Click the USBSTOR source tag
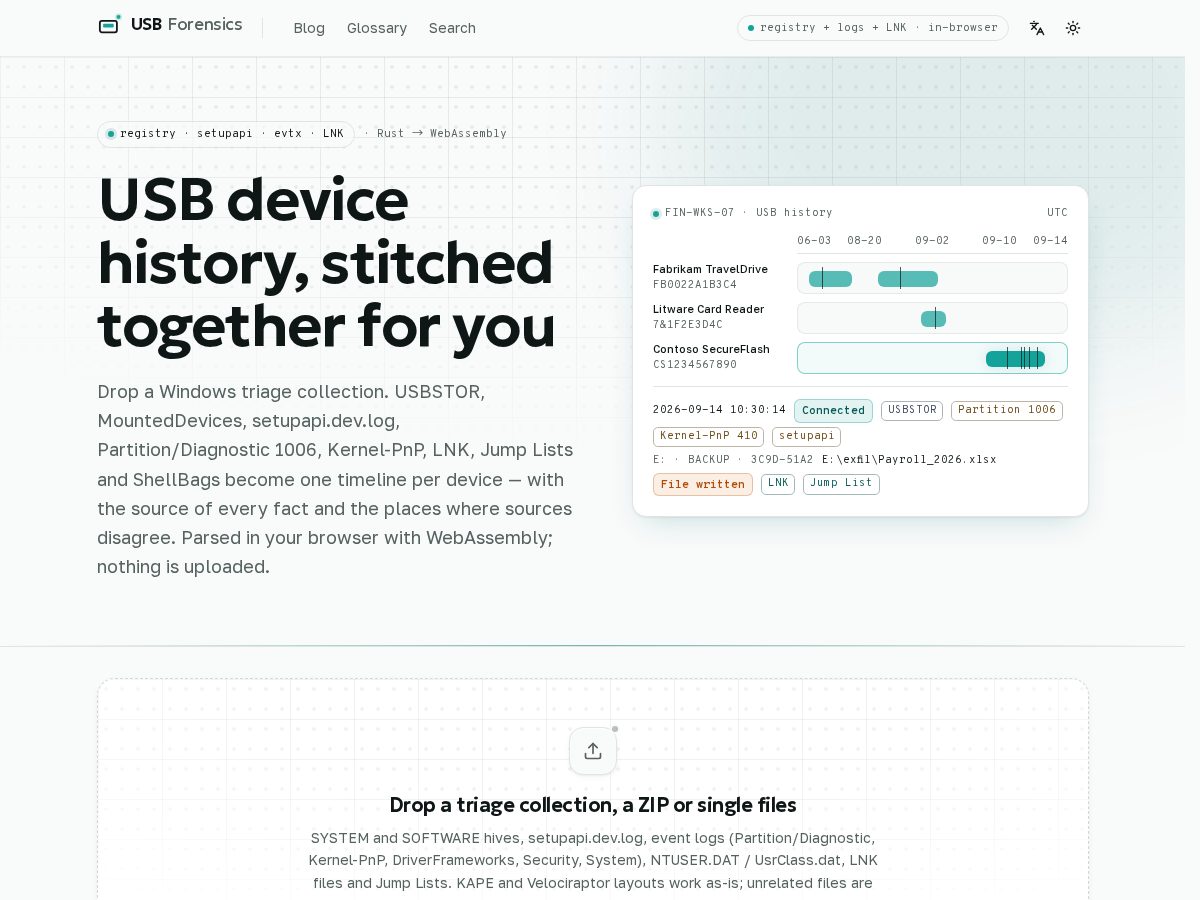 (912, 410)
